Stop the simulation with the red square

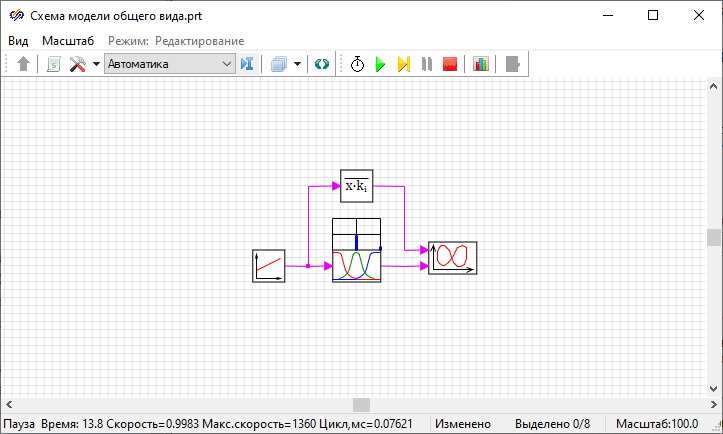[x=450, y=64]
